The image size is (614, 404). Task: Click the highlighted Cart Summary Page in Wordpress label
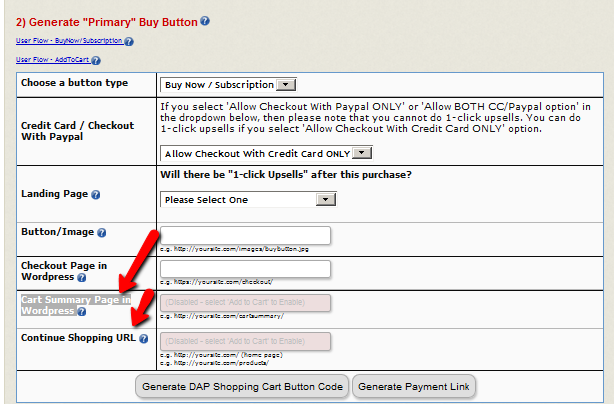tap(76, 304)
